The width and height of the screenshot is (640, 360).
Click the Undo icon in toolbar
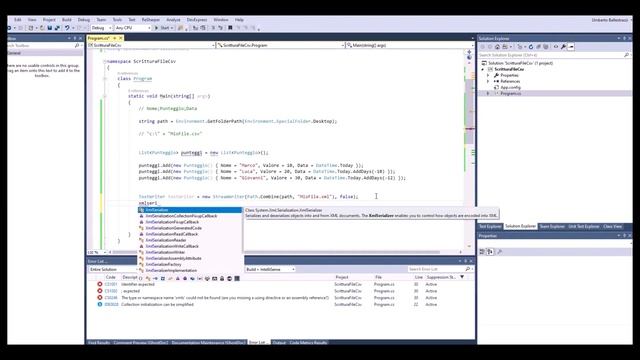(x=67, y=28)
